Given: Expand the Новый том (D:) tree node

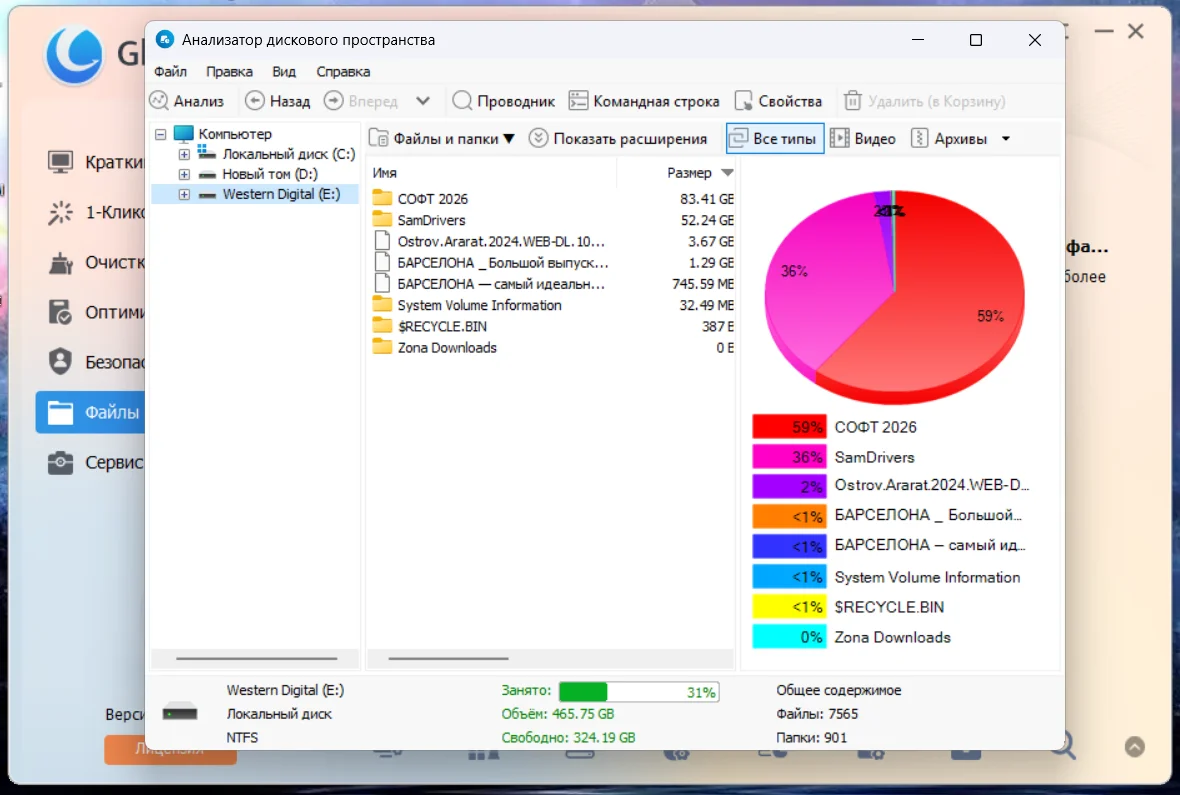Looking at the screenshot, I should click(x=184, y=175).
